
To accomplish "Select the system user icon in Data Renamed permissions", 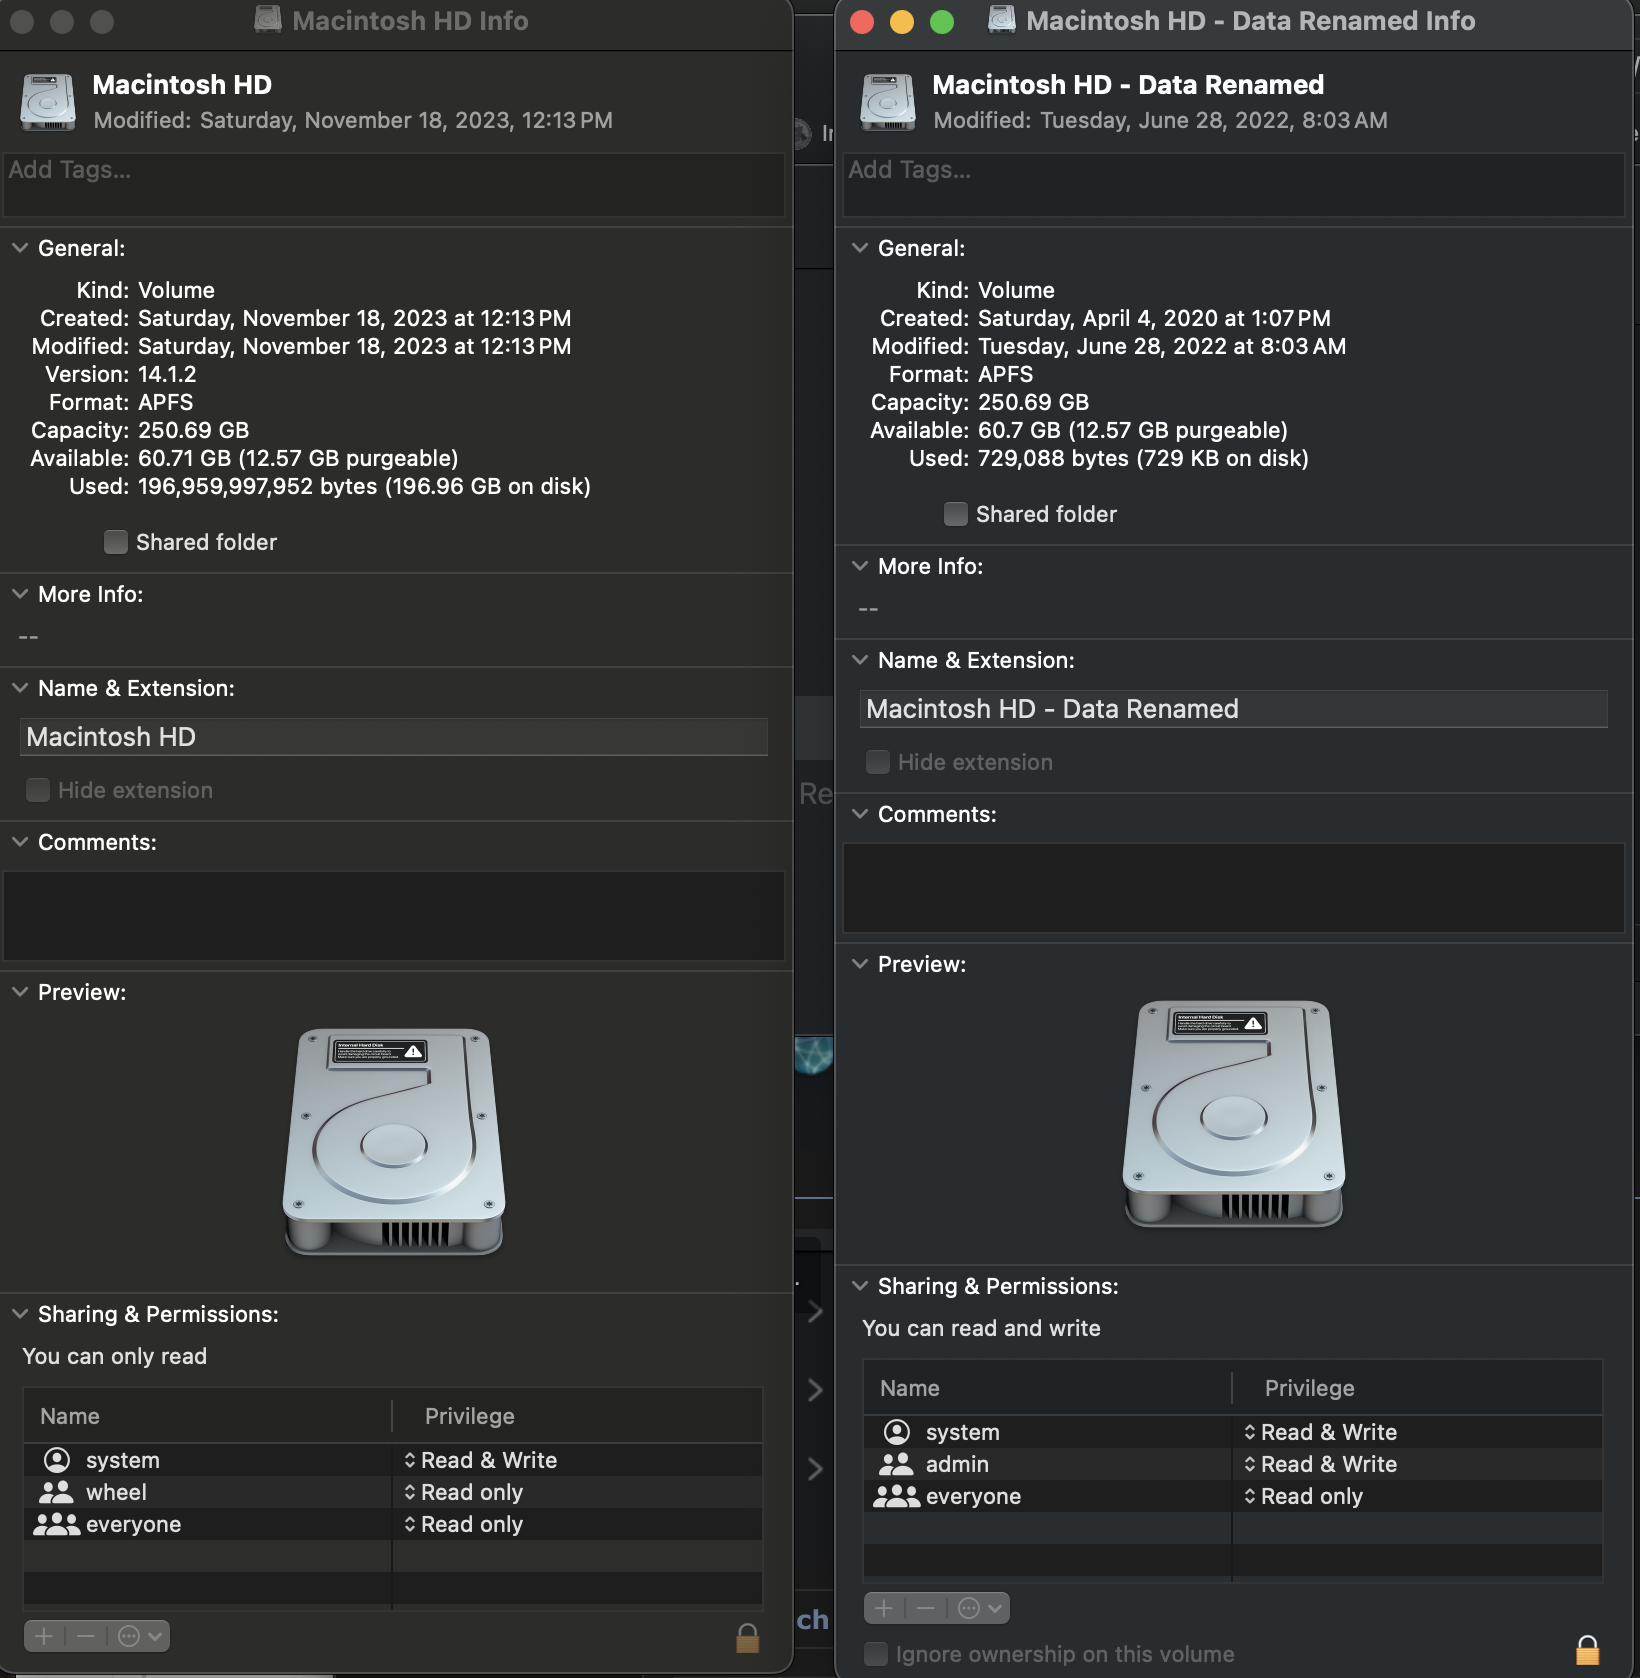I will click(897, 1432).
